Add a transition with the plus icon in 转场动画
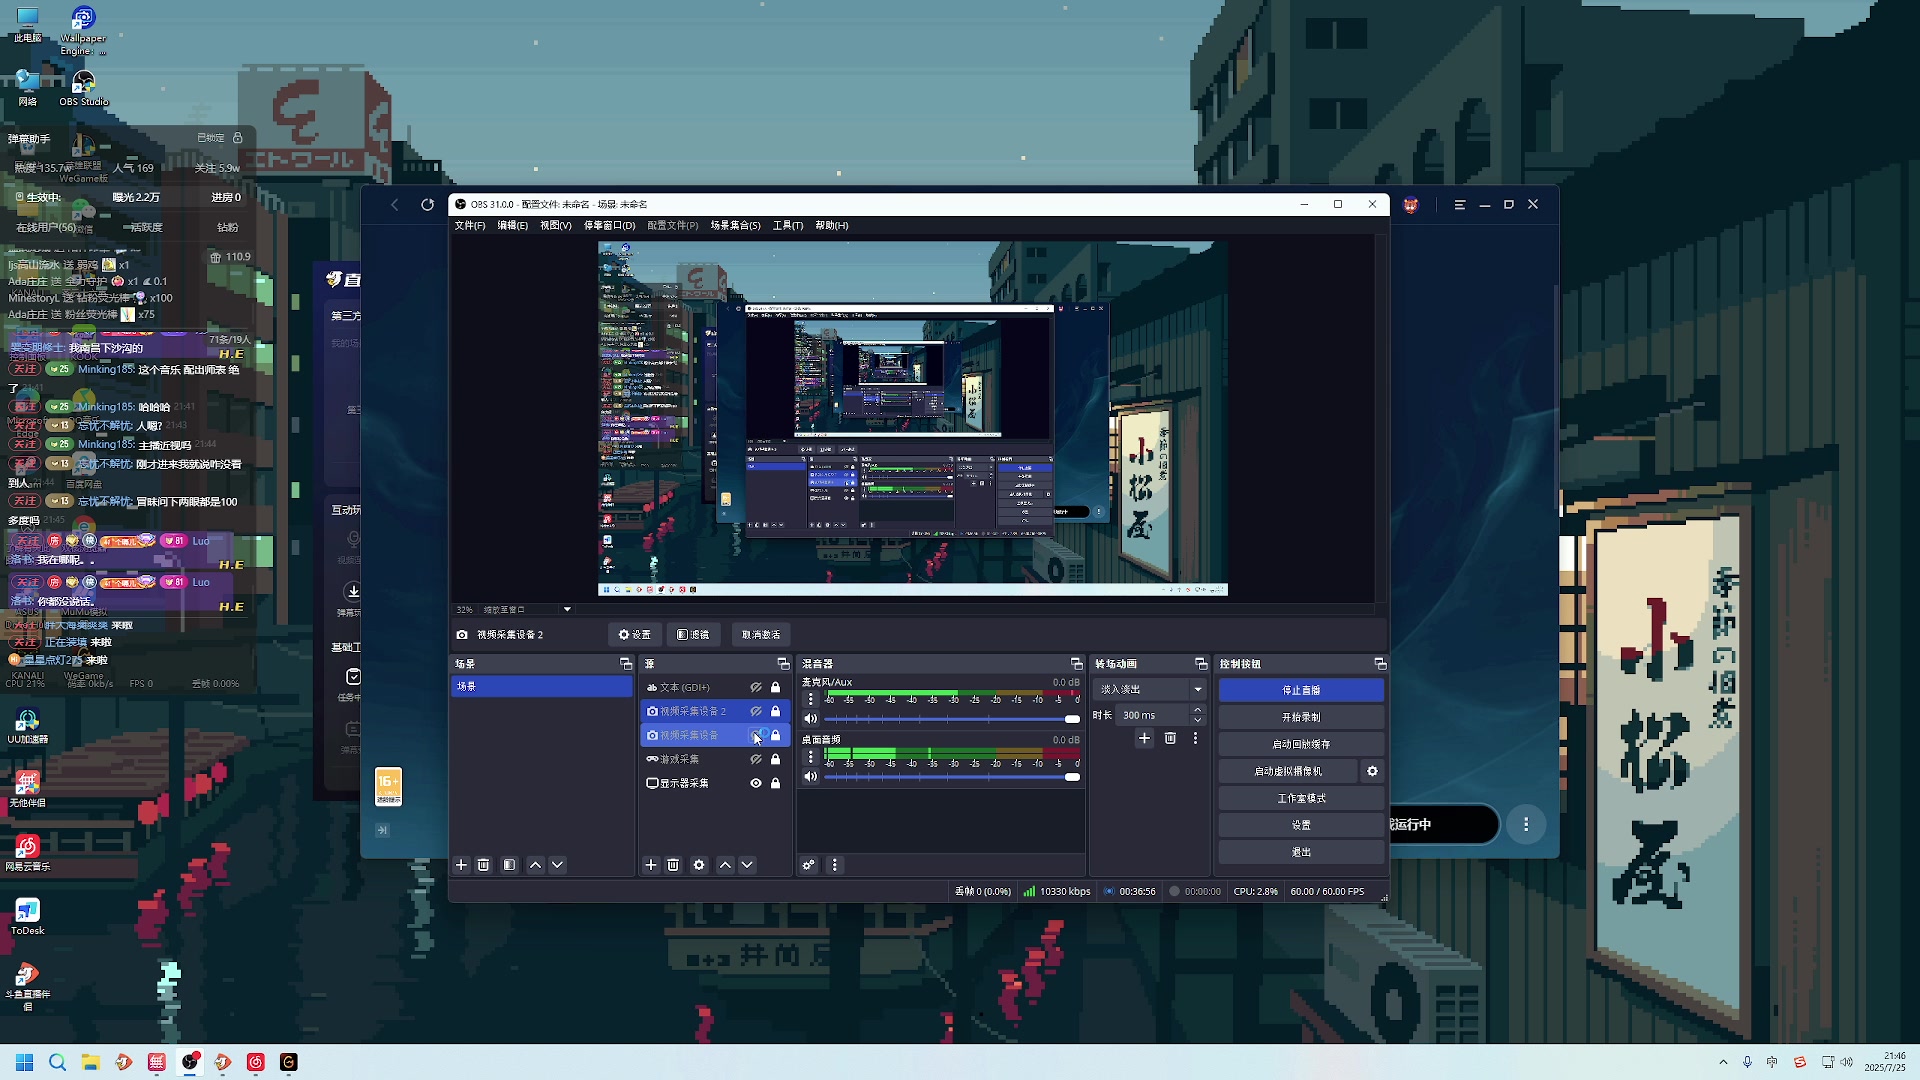The width and height of the screenshot is (1920, 1080). coord(1145,738)
